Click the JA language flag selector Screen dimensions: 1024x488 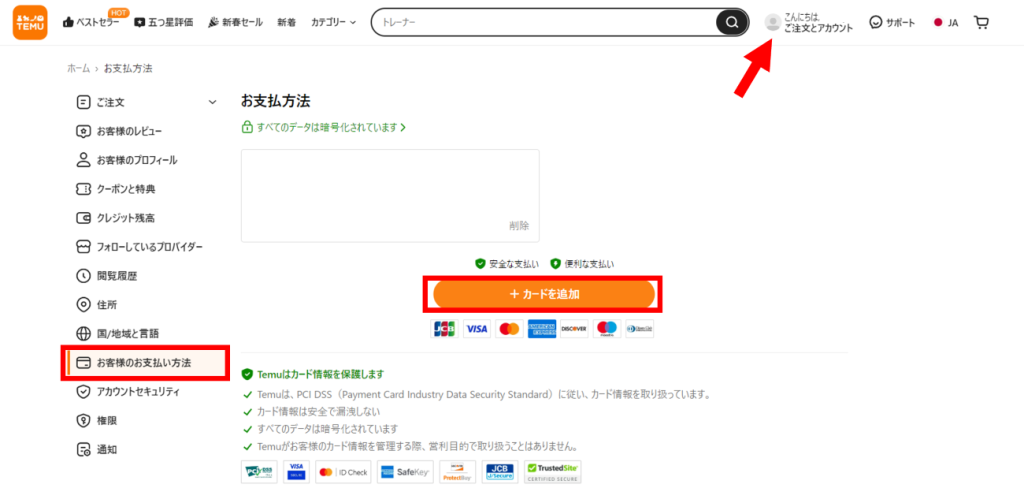click(x=938, y=22)
